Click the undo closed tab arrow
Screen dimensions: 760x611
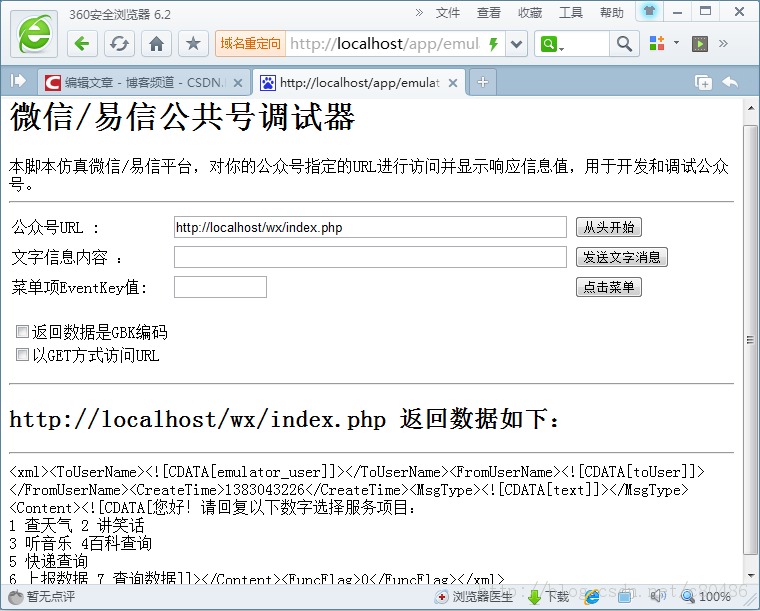(x=730, y=82)
